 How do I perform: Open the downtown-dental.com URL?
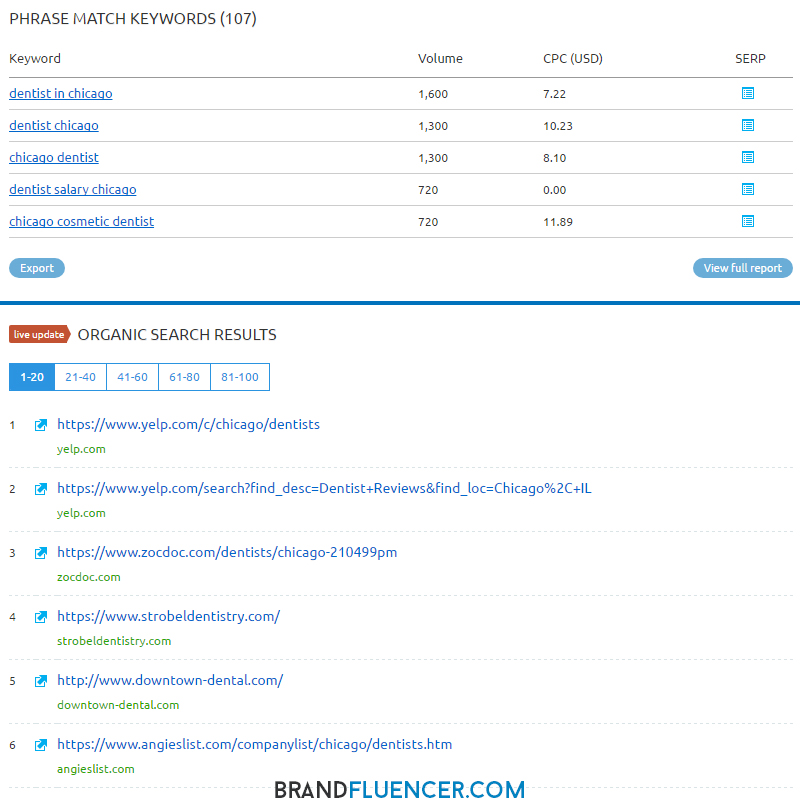pos(170,681)
